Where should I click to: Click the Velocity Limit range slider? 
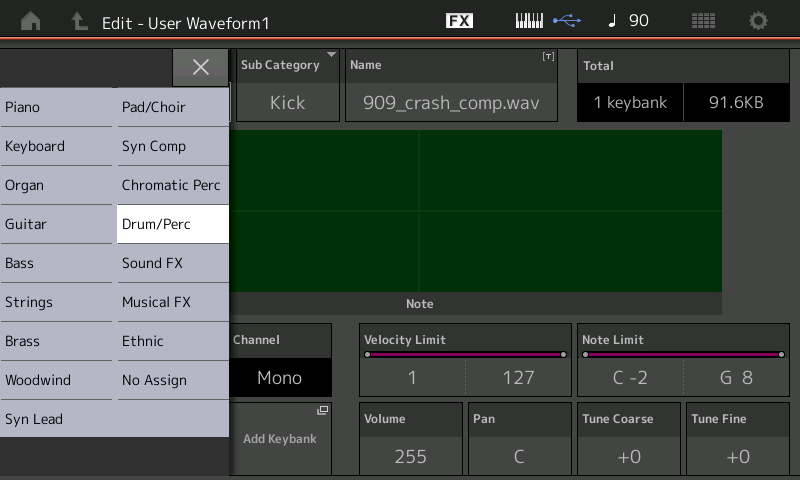click(465, 354)
